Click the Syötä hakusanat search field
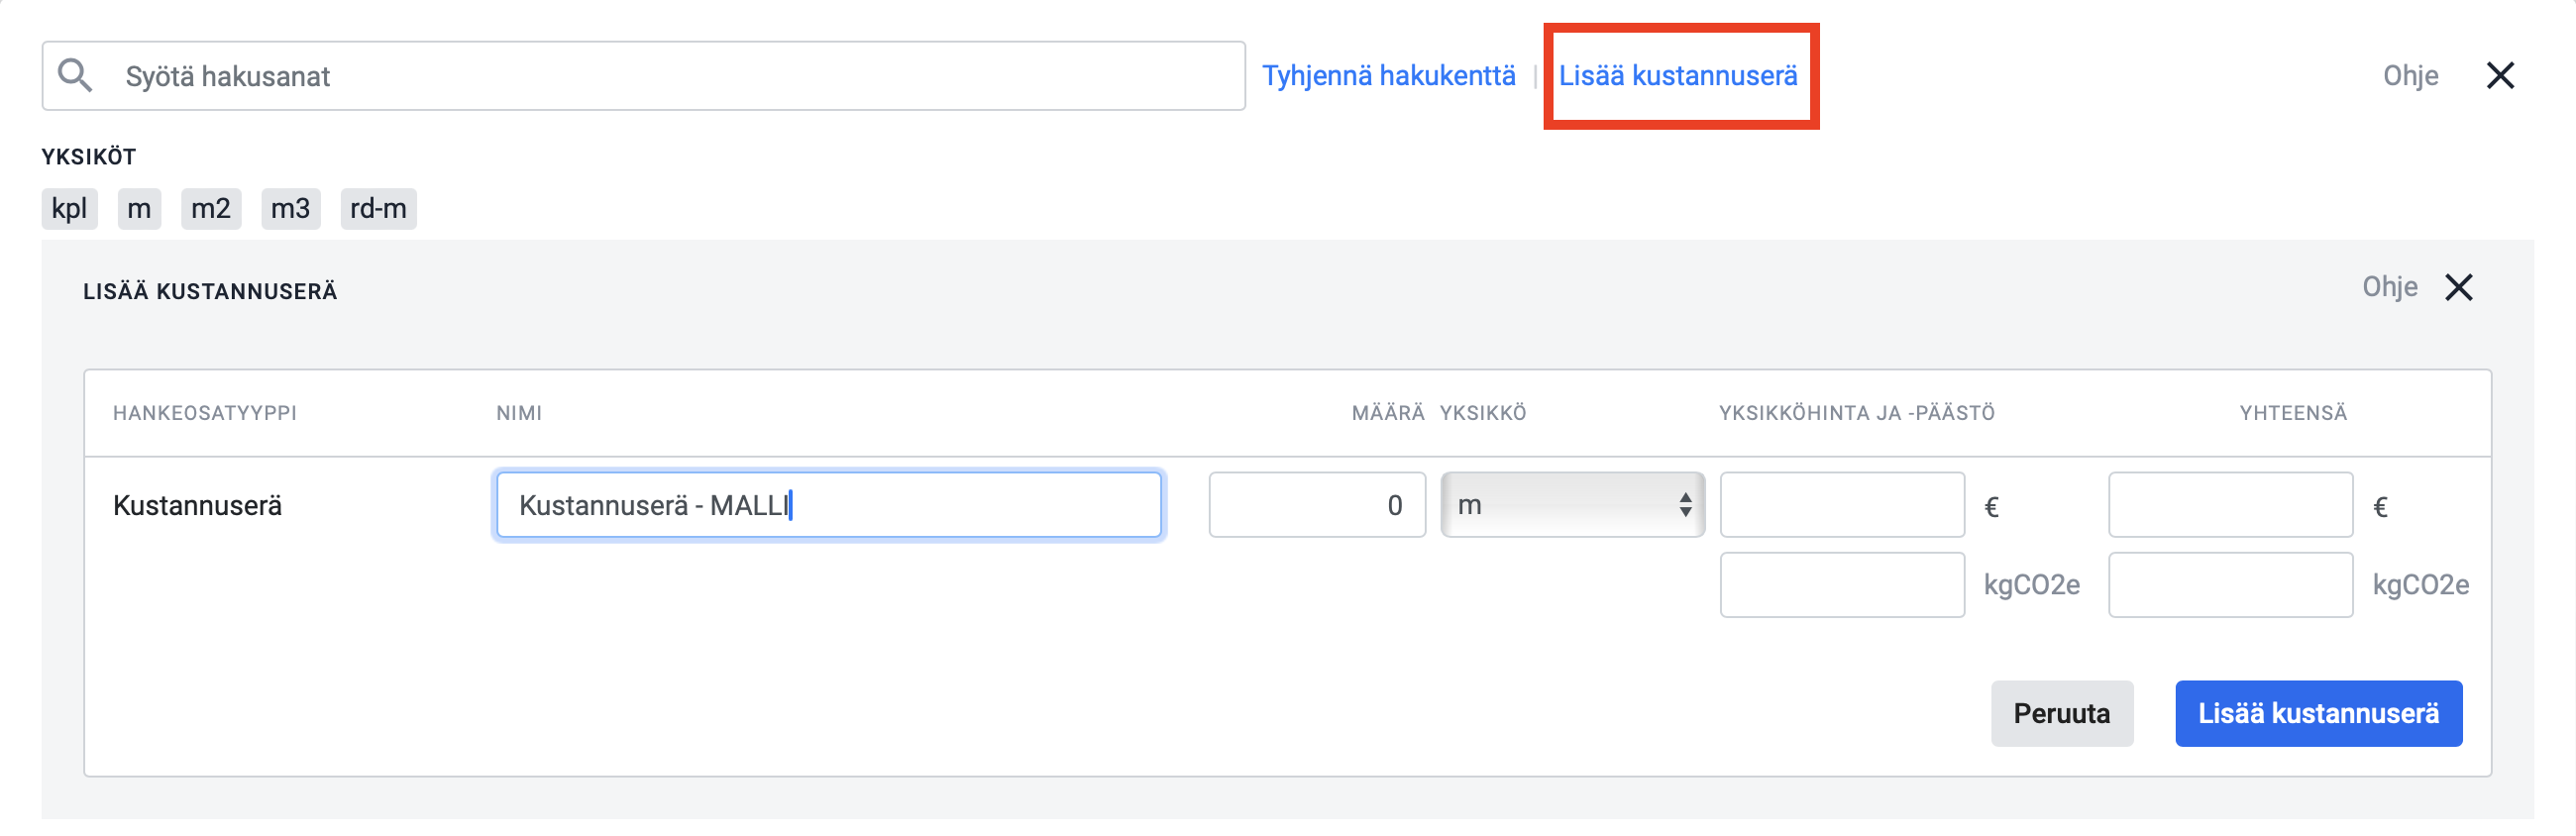The image size is (2576, 836). point(644,76)
